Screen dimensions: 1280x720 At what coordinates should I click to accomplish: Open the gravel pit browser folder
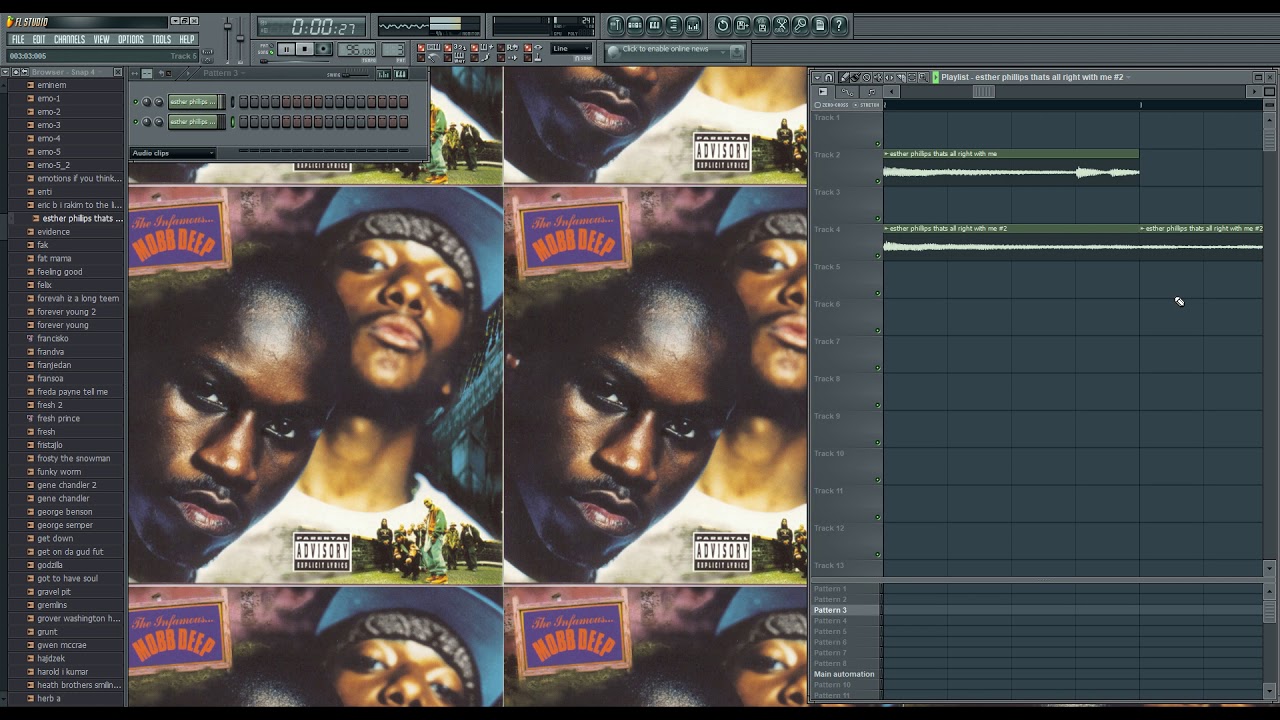point(54,591)
